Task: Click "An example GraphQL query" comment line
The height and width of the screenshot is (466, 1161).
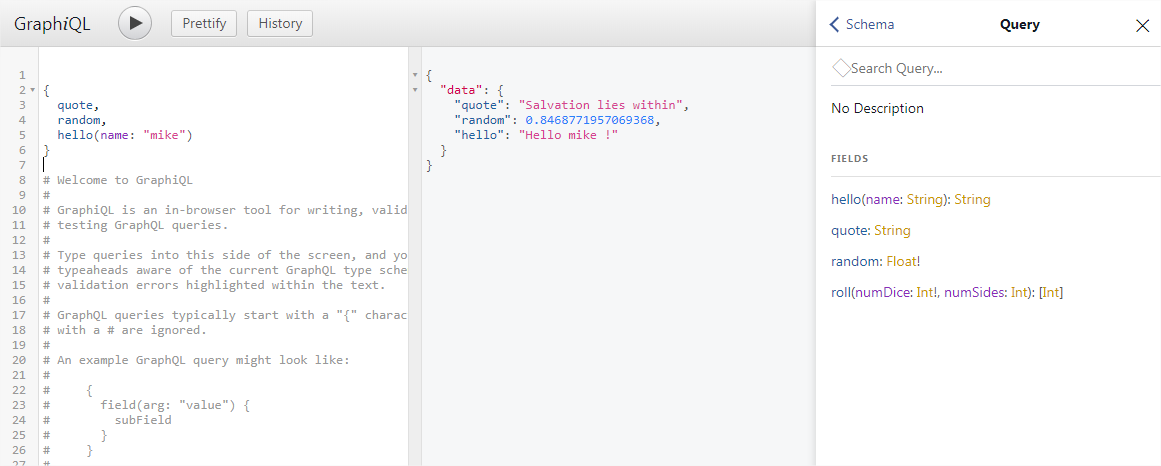Action: (195, 360)
